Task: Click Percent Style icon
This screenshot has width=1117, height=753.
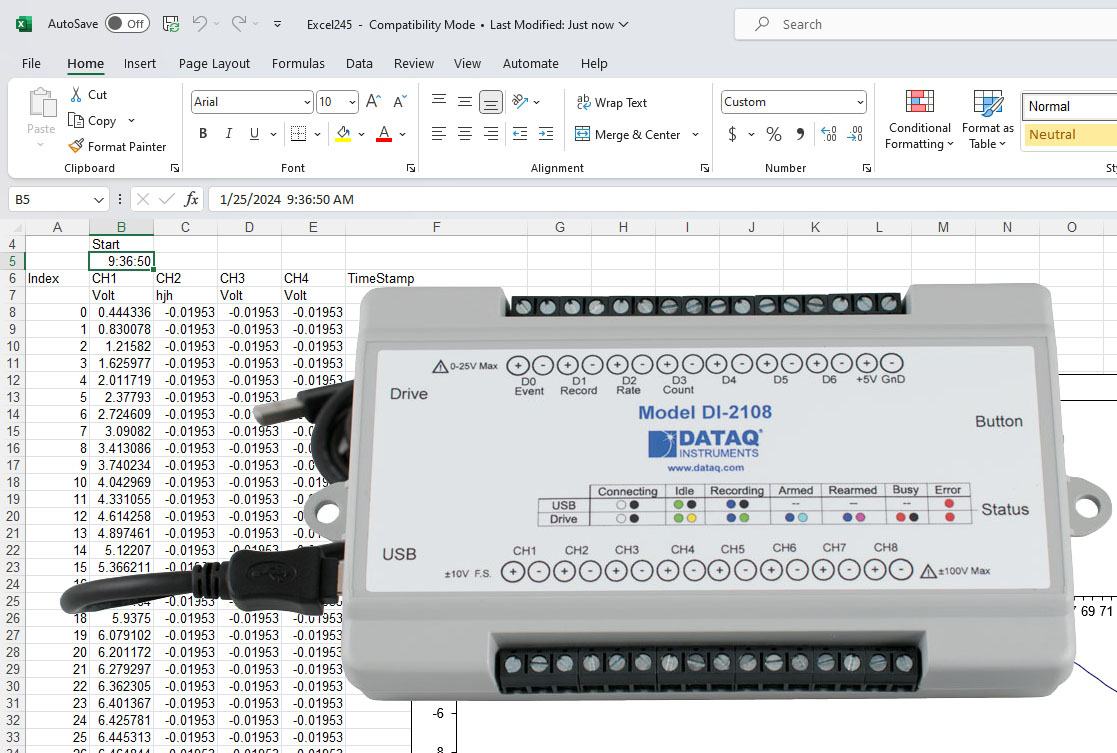Action: coord(774,133)
